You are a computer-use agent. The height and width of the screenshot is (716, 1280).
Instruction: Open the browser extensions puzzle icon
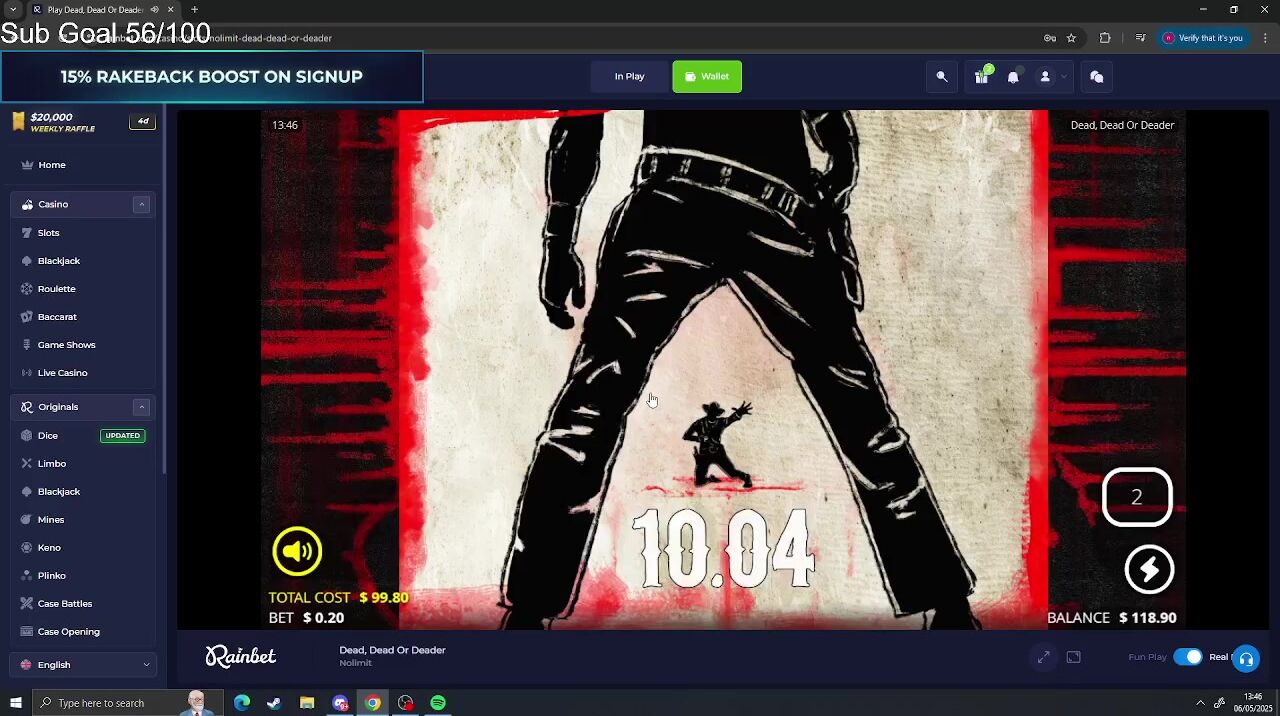click(x=1105, y=38)
